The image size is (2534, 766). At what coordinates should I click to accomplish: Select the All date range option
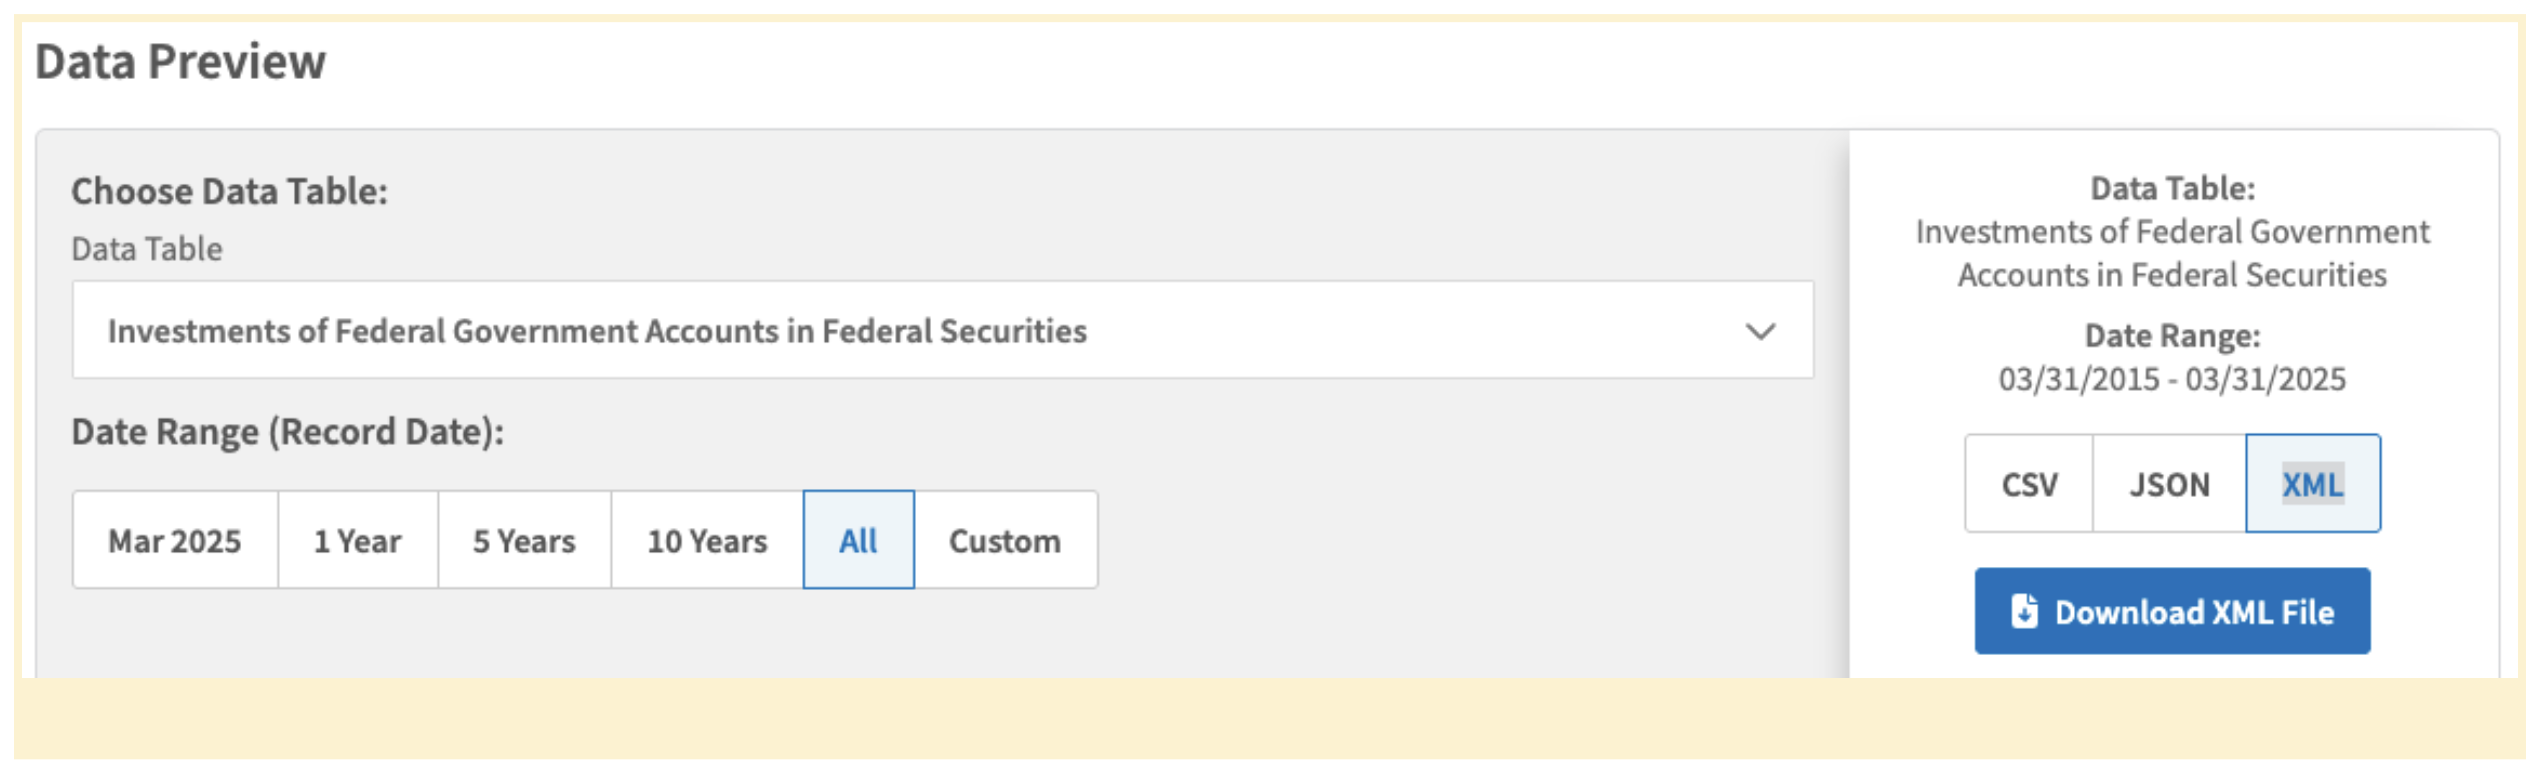[x=858, y=541]
